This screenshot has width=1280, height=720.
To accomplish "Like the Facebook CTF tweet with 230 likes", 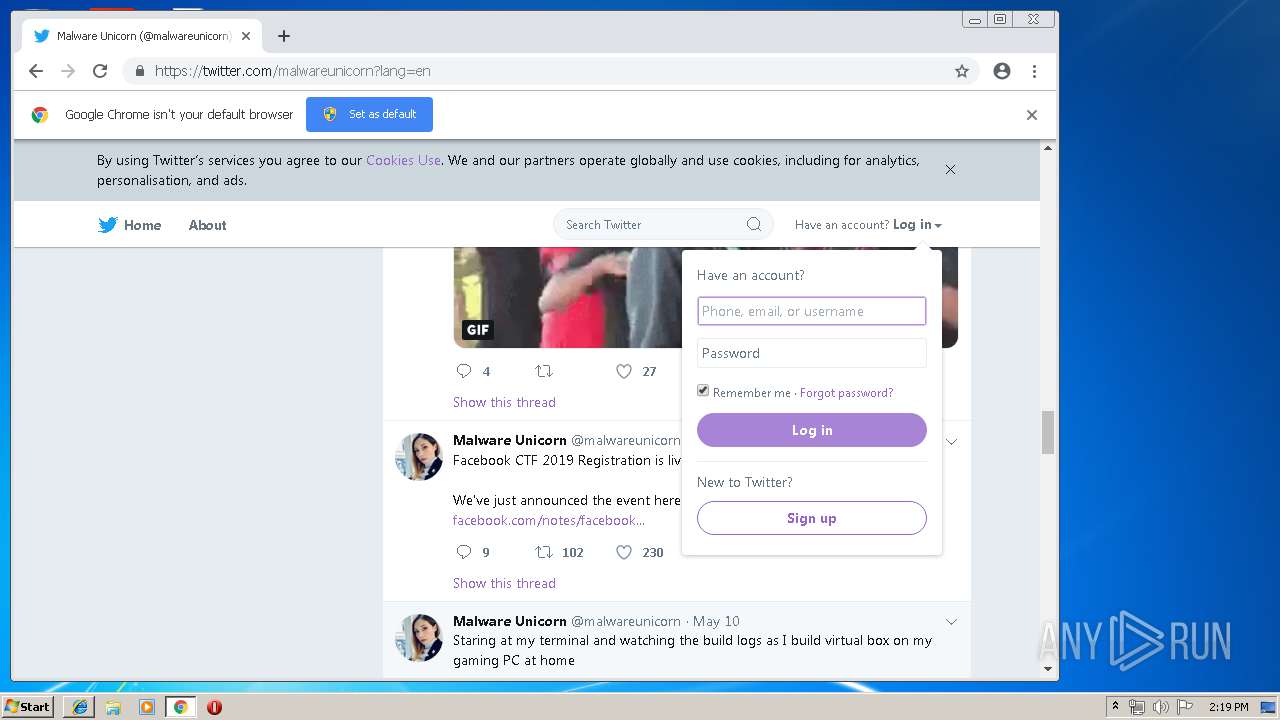I will click(x=624, y=552).
